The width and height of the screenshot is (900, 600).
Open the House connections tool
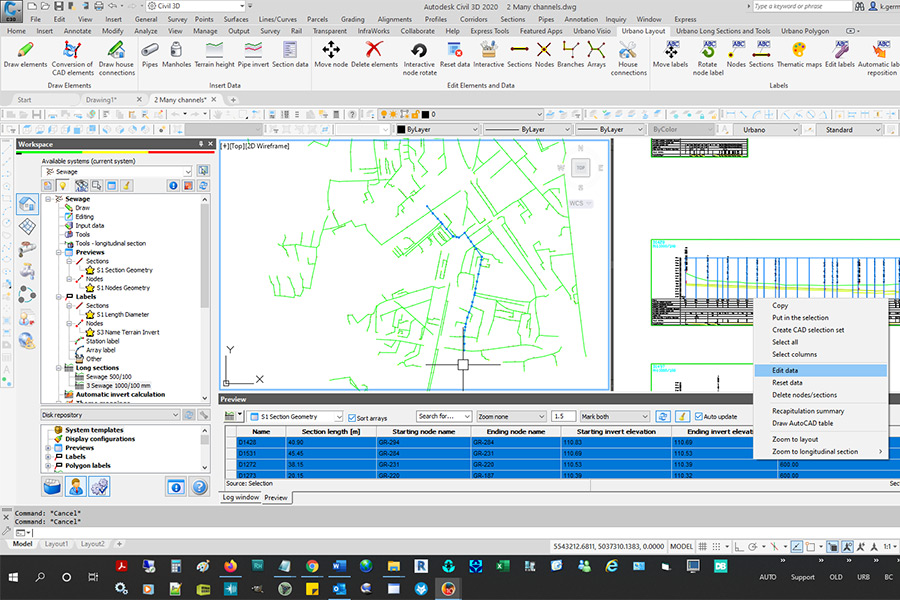[628, 59]
